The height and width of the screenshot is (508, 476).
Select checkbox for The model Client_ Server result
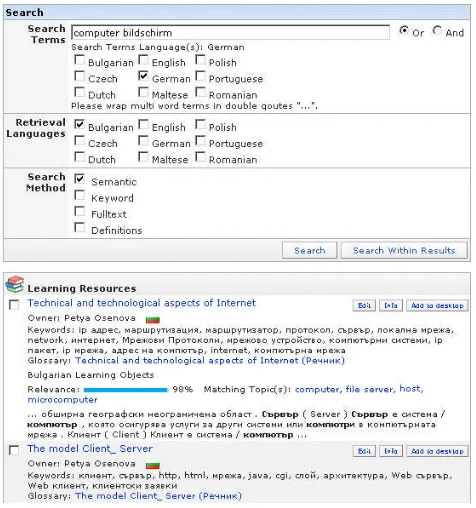point(14,450)
